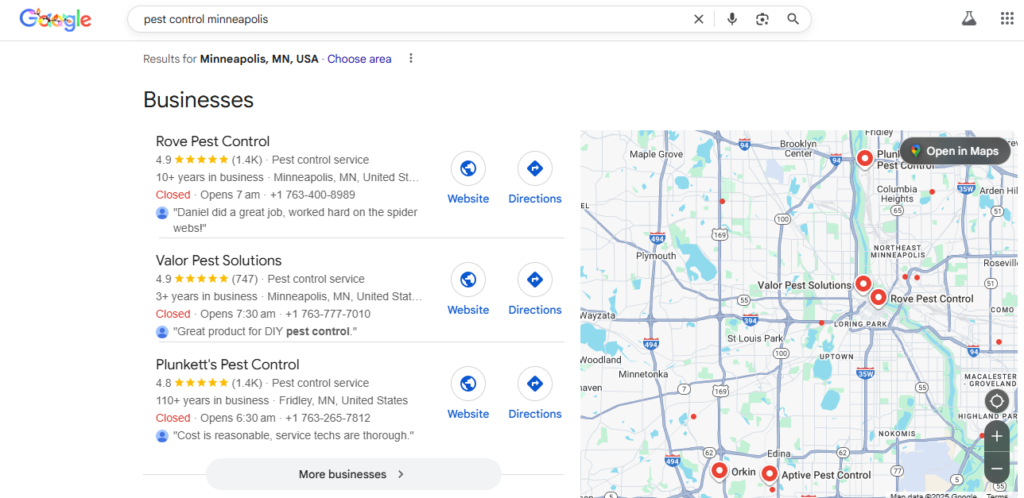Open Plunkett's Pest Control website globe icon
The image size is (1024, 498).
[x=468, y=384]
